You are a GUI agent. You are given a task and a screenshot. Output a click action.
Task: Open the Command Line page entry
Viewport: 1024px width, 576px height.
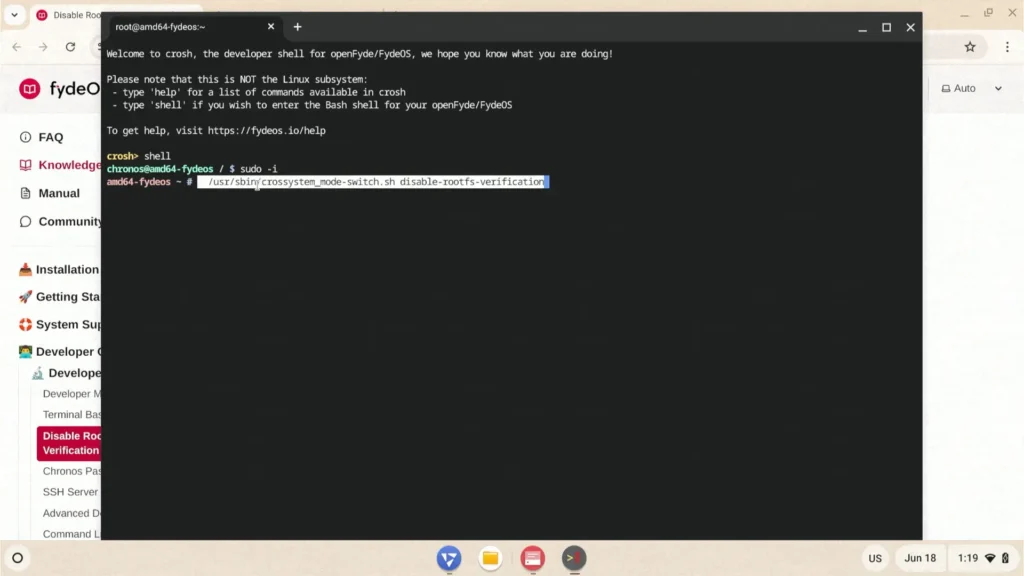point(72,534)
